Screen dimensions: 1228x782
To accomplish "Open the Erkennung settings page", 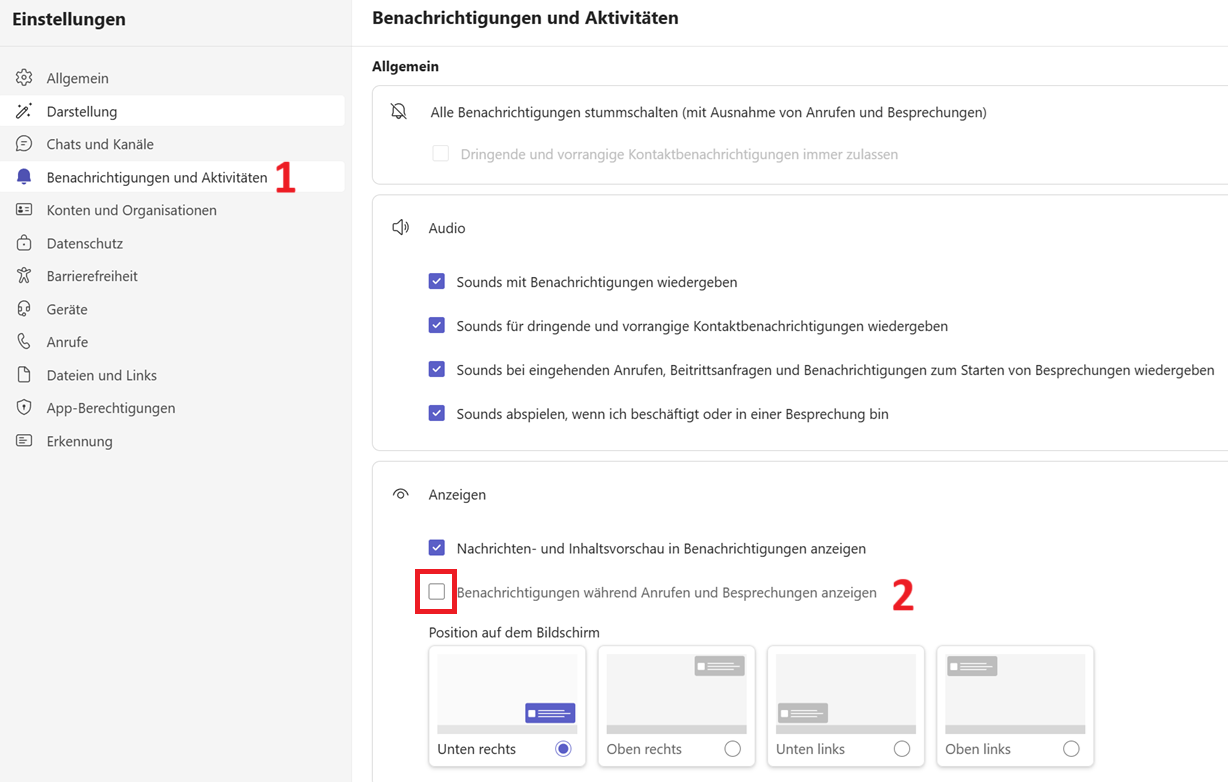I will click(79, 441).
